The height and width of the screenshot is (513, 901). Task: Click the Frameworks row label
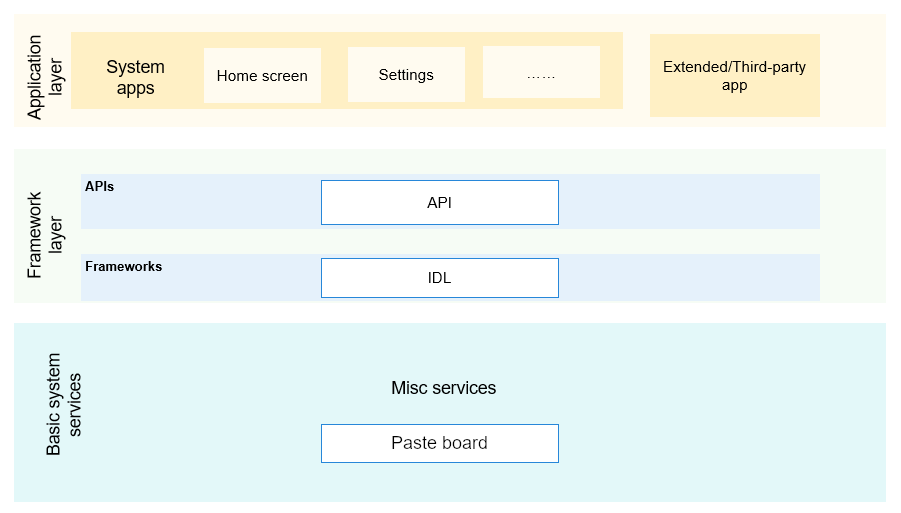(x=124, y=267)
